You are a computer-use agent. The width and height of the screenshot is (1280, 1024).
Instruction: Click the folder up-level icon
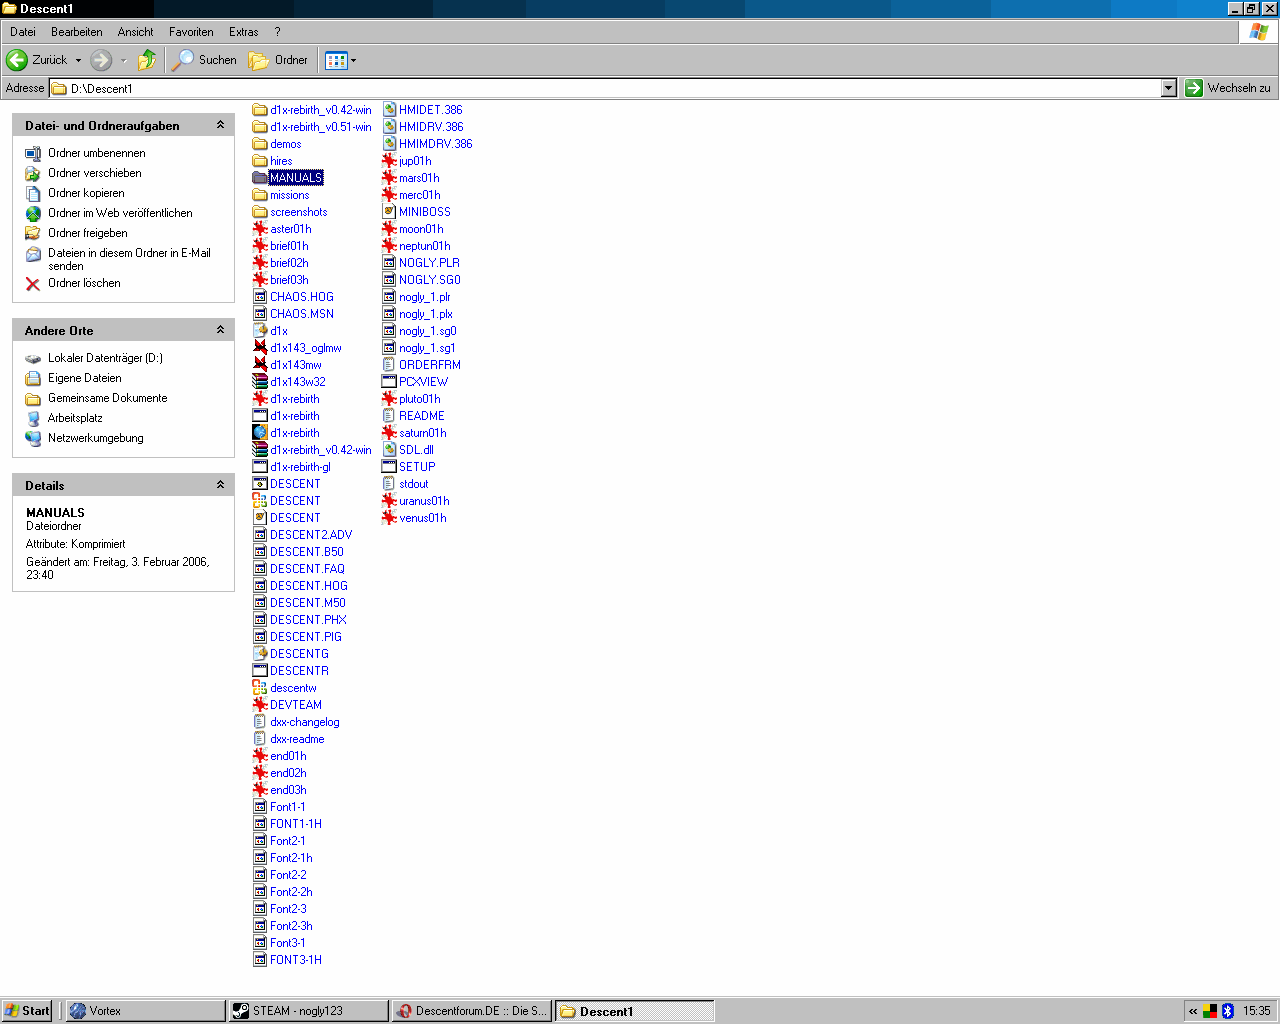147,60
